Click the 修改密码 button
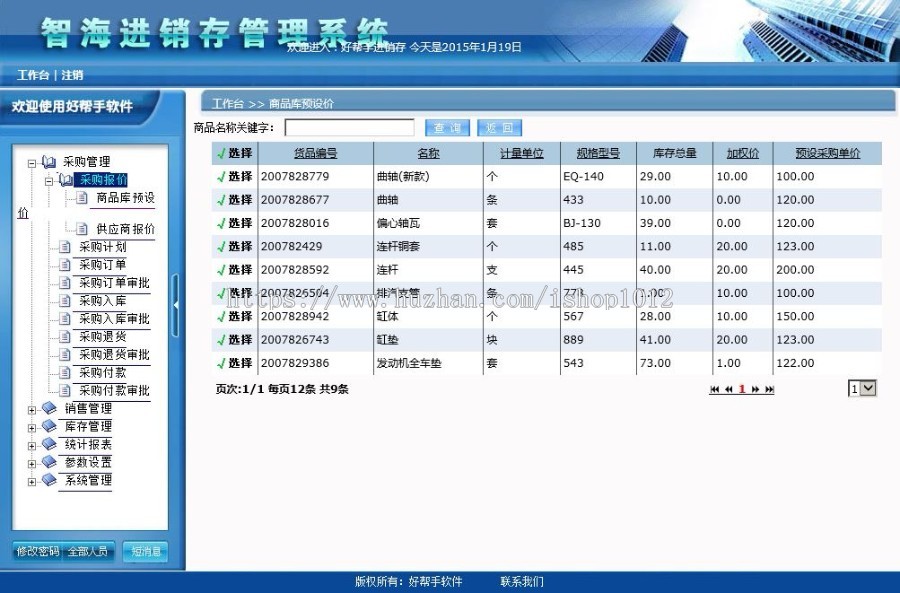The height and width of the screenshot is (593, 900). (37, 552)
